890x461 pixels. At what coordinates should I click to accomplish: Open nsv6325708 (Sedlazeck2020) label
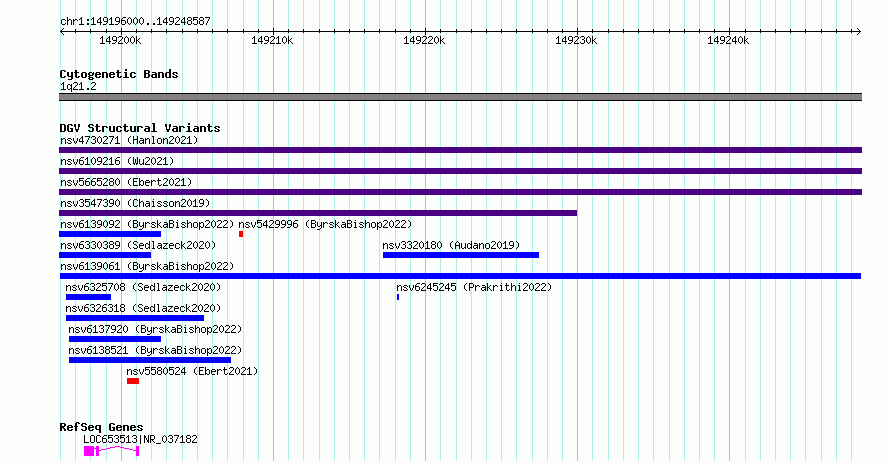(x=143, y=287)
